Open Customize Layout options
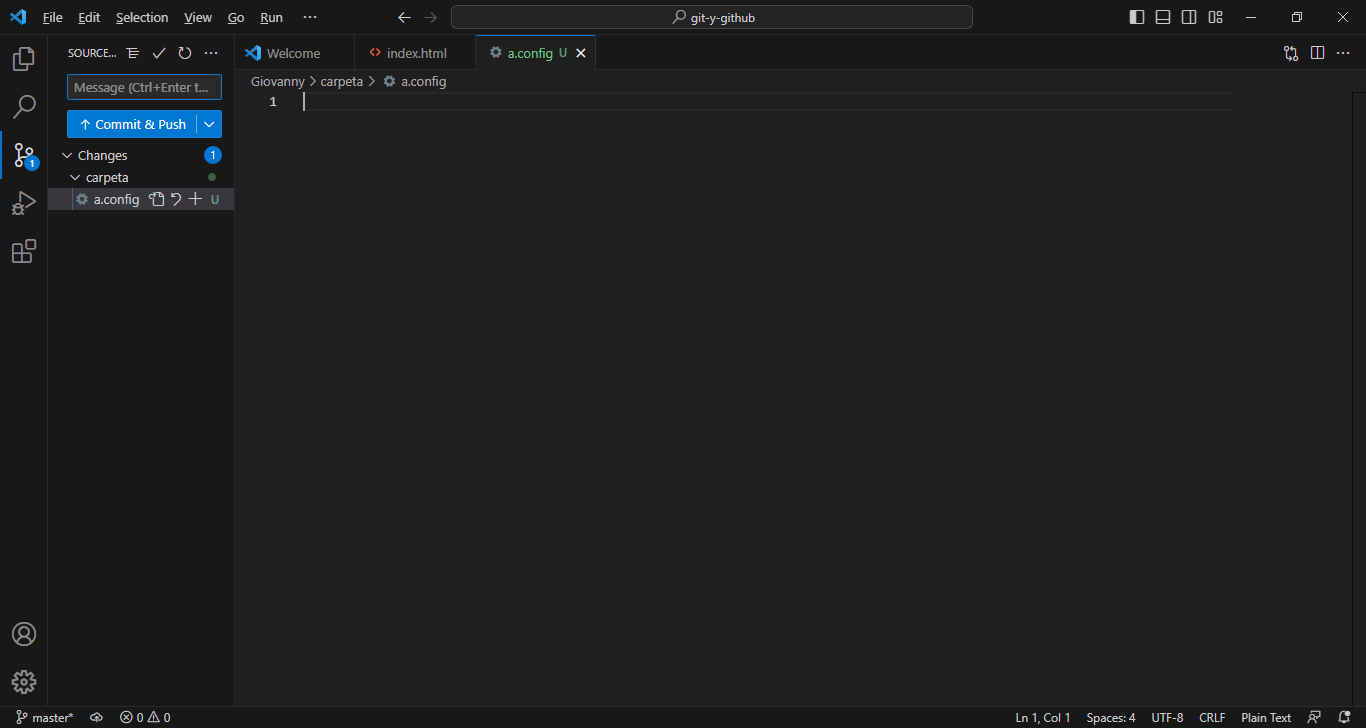 1215,17
